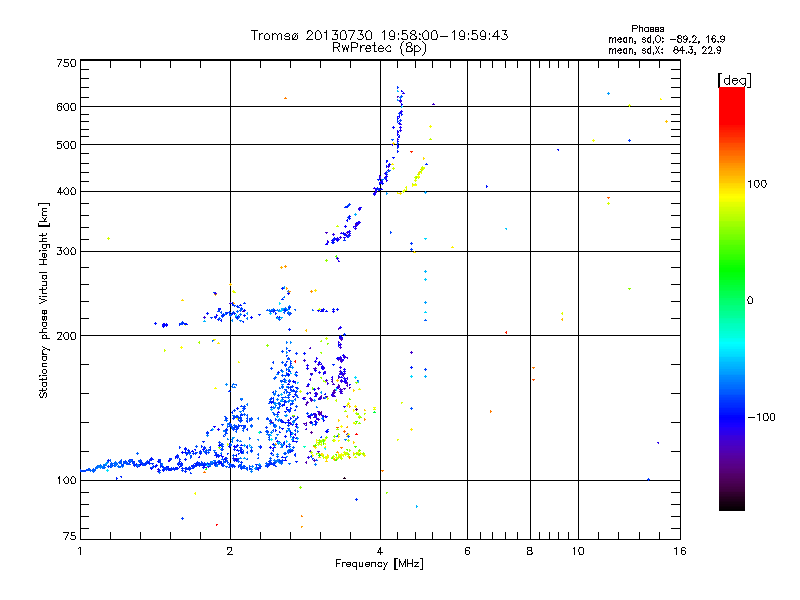Viewport: 800px width, 600px height.
Task: Click the x-axis '1' tick label
Action: [x=80, y=551]
